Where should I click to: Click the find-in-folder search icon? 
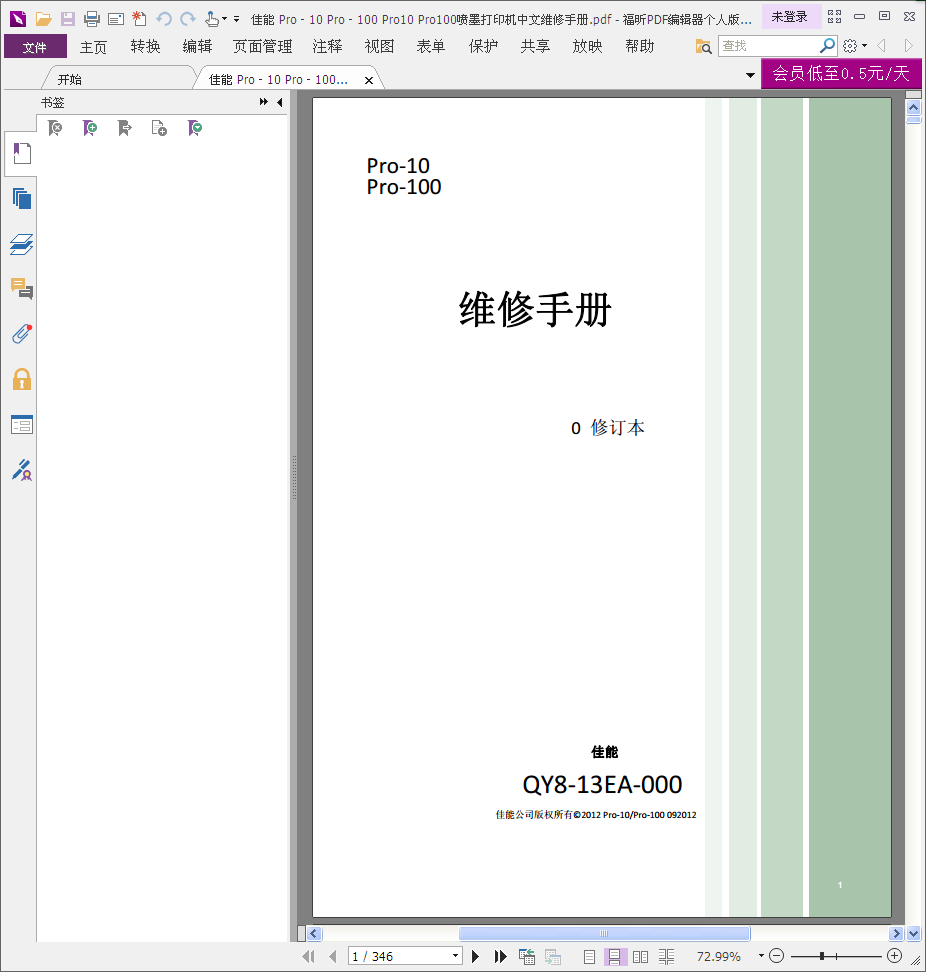point(703,46)
